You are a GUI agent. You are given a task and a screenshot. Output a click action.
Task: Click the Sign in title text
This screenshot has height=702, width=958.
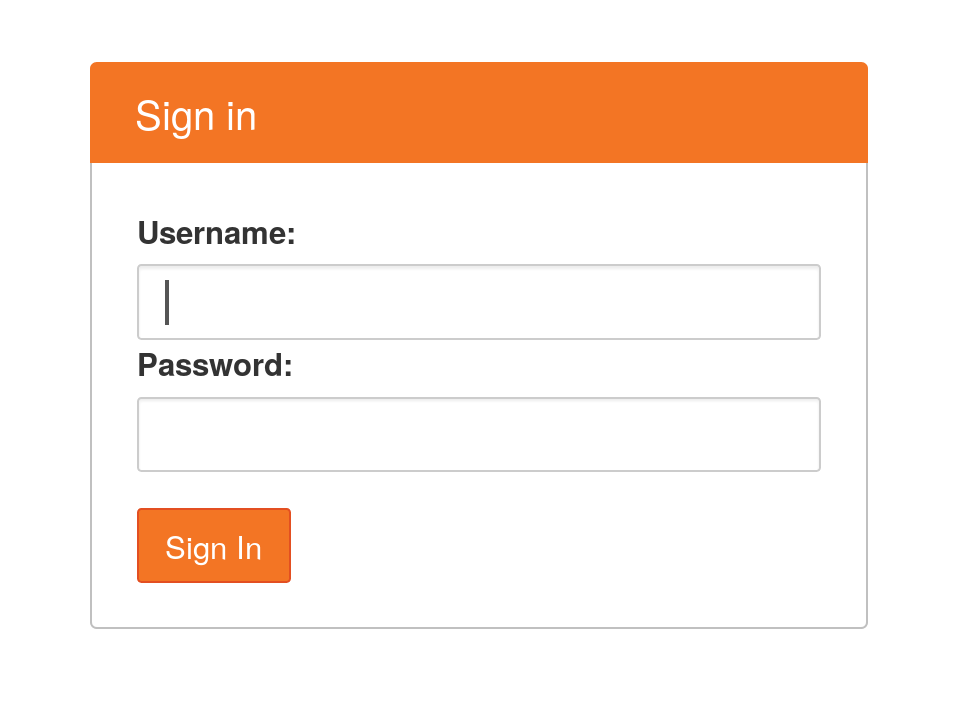click(x=196, y=116)
